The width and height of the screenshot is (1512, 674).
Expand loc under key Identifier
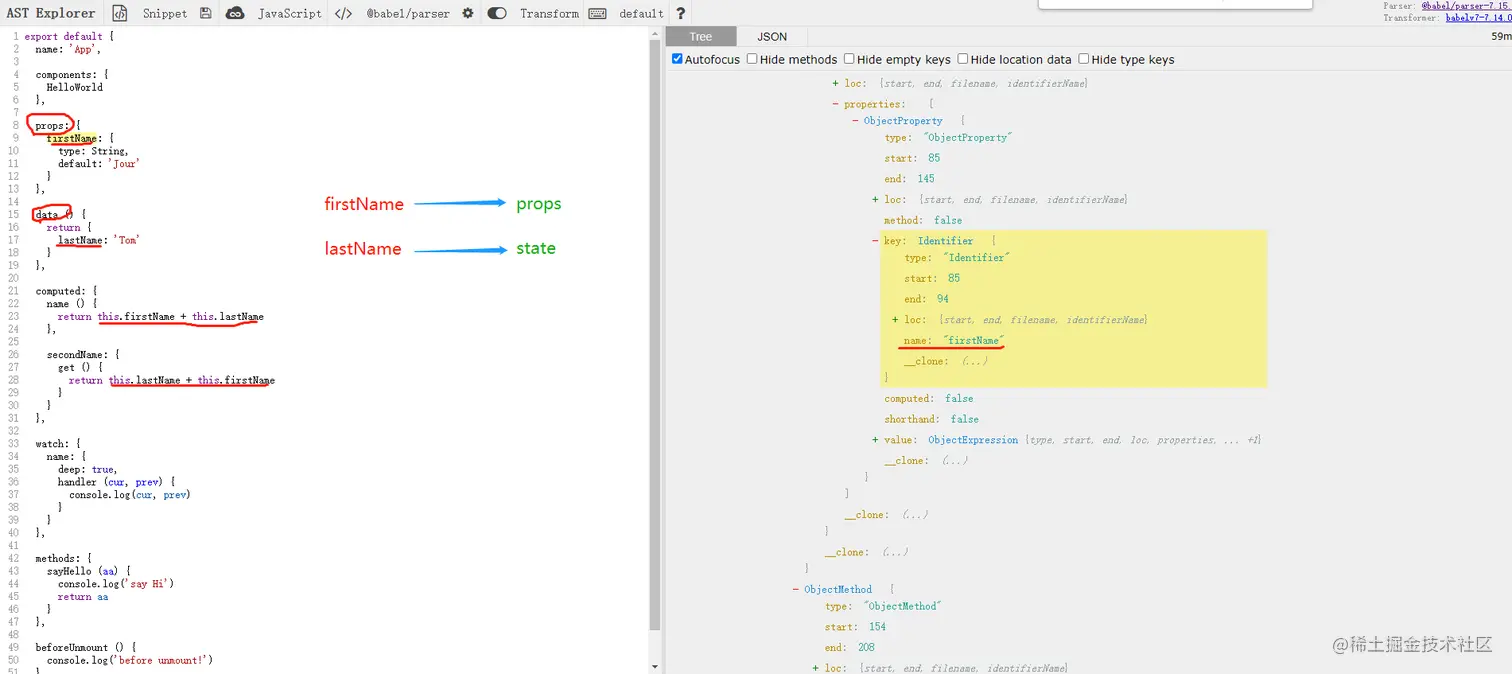[x=895, y=320]
